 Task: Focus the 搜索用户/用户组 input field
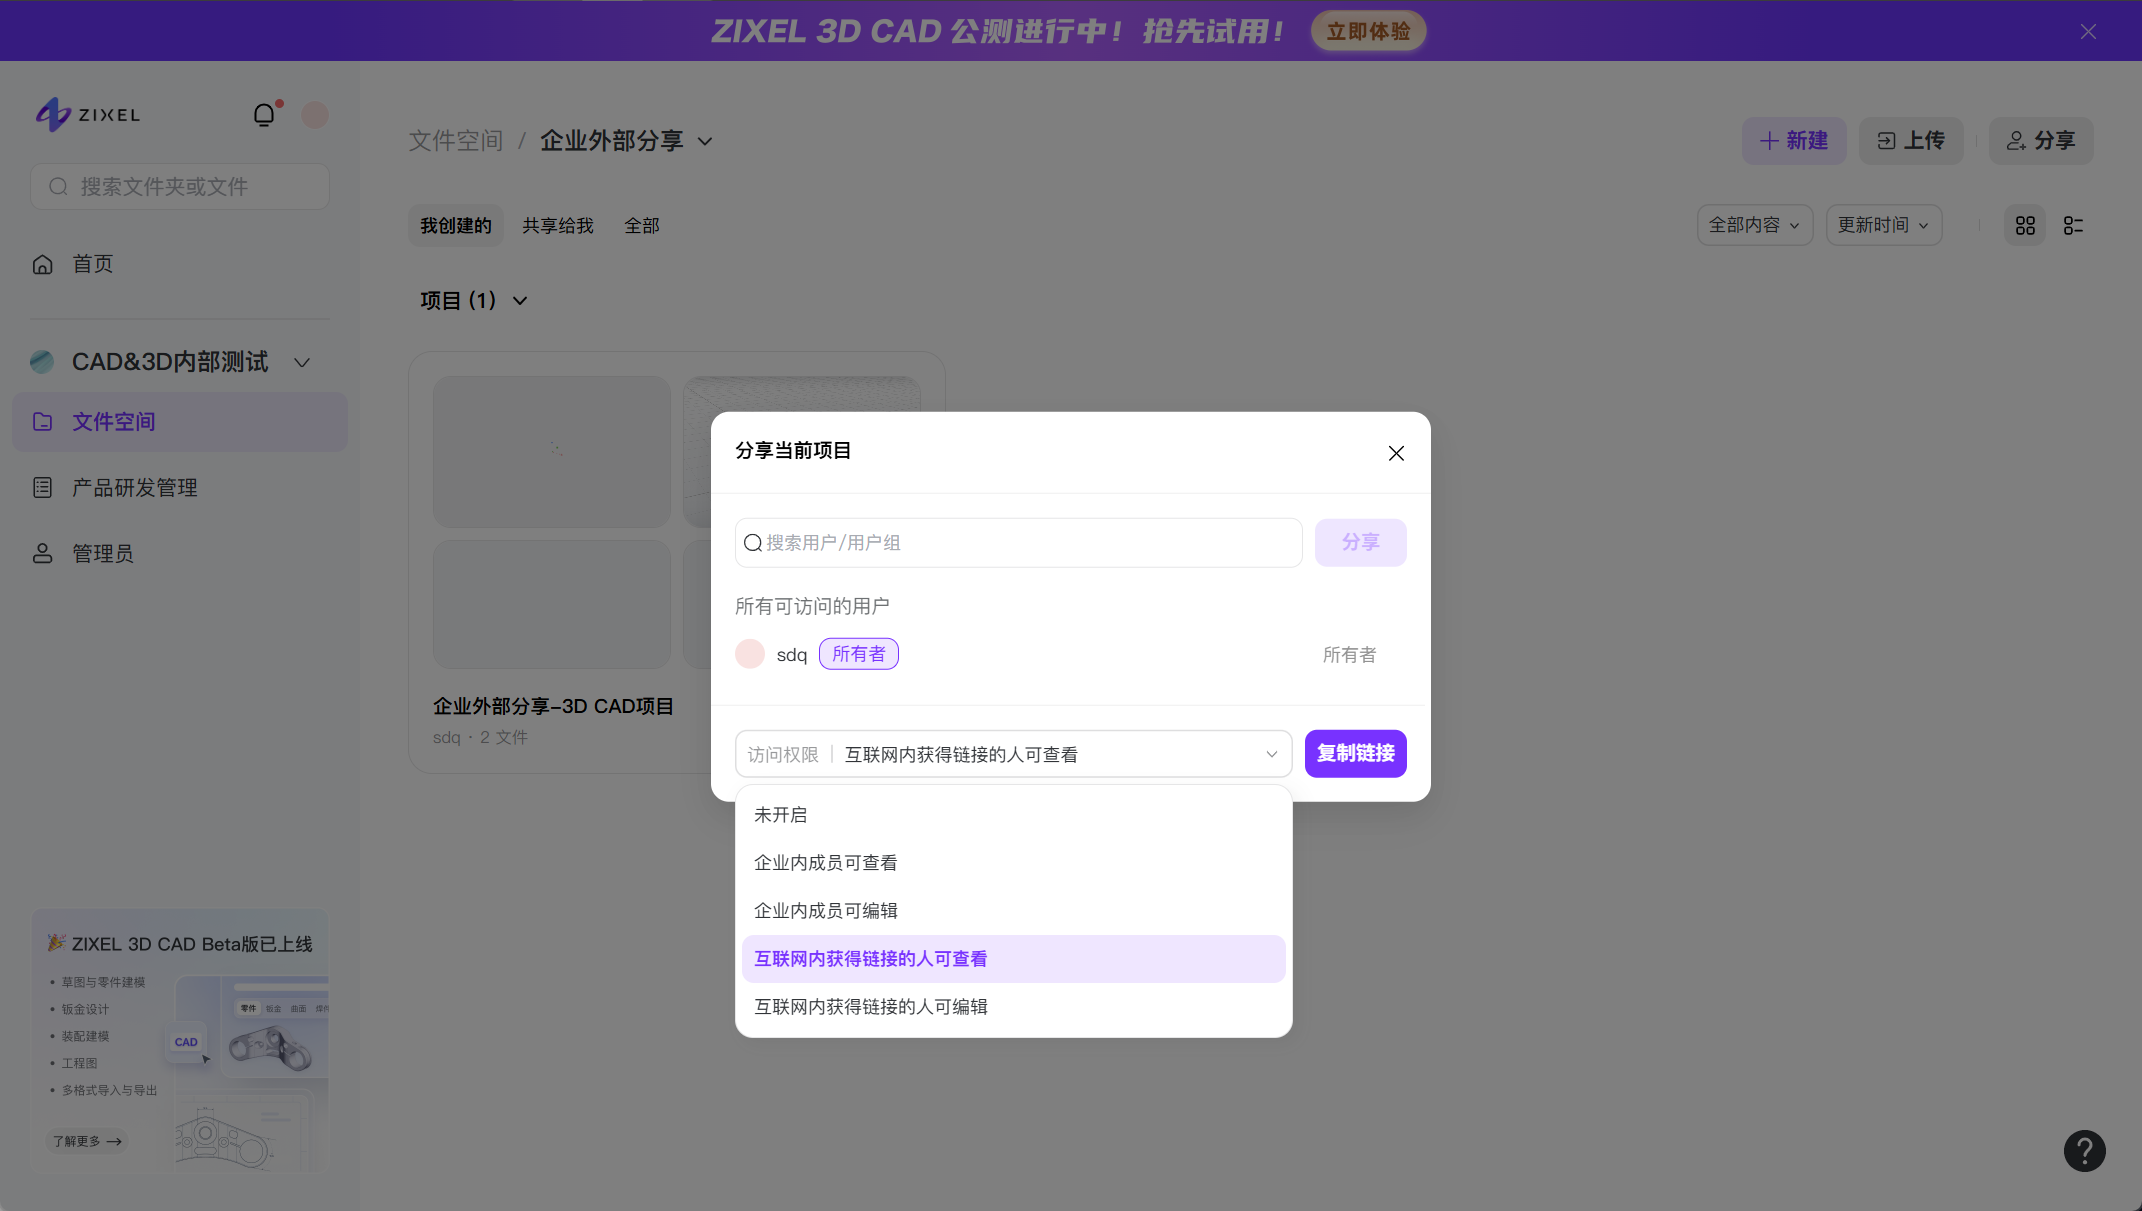1018,543
